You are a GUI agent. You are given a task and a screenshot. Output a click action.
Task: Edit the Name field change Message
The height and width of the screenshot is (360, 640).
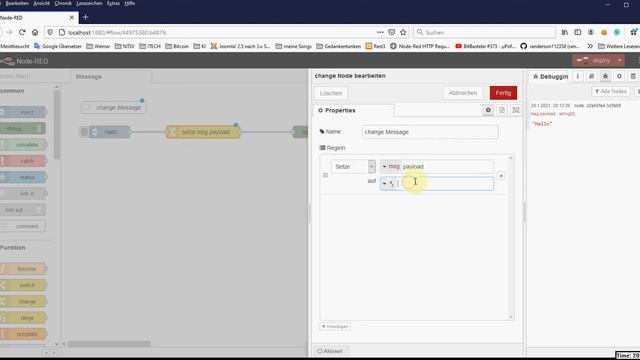tap(430, 132)
